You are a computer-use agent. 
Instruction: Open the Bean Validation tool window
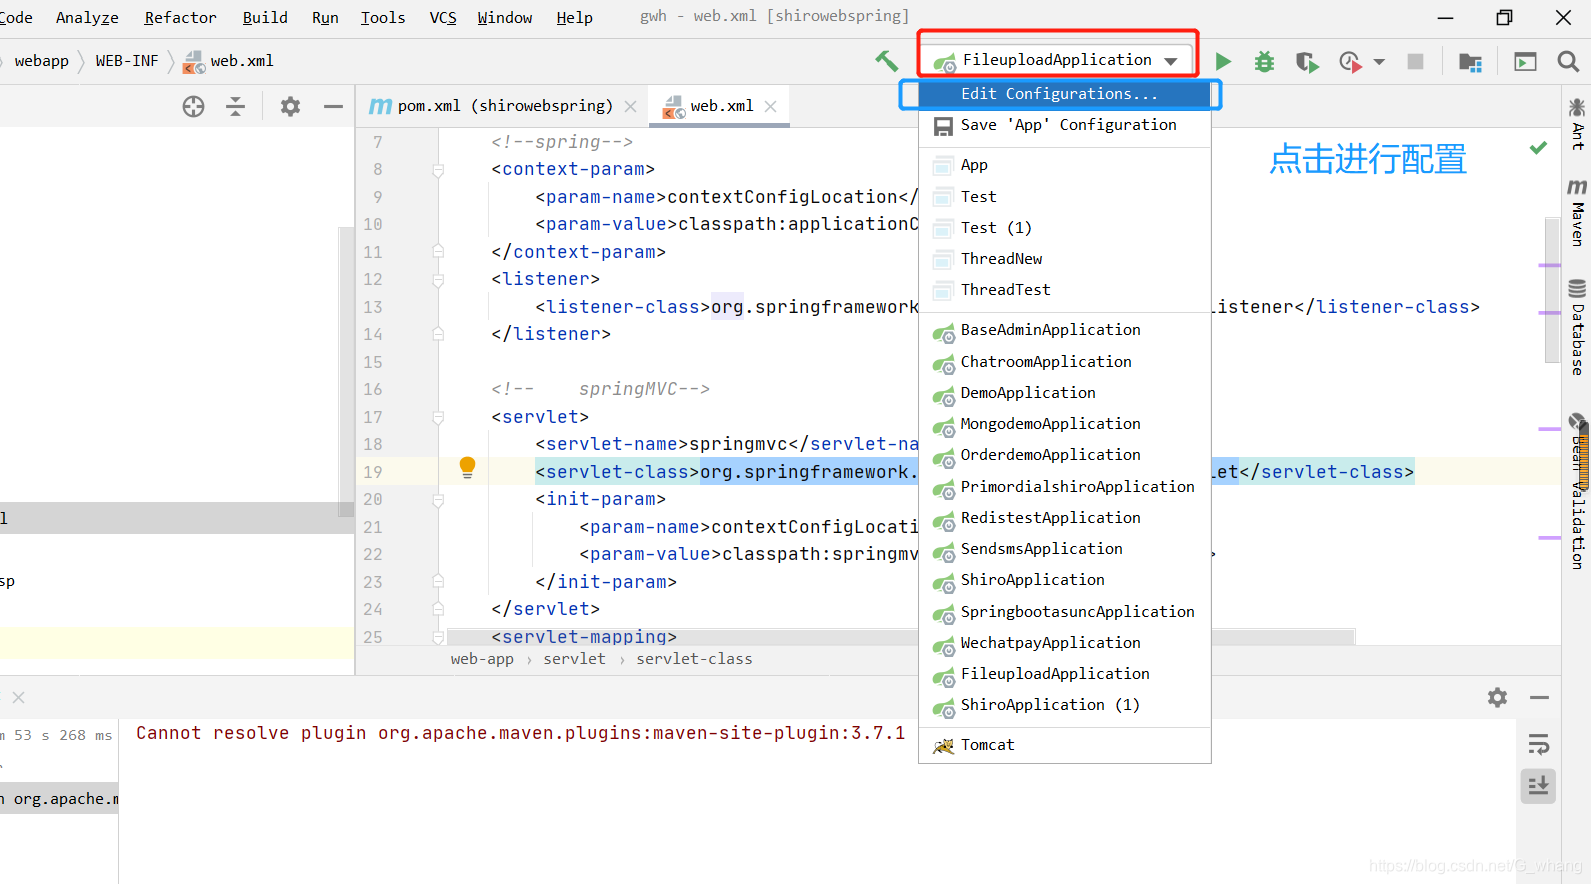[1577, 492]
